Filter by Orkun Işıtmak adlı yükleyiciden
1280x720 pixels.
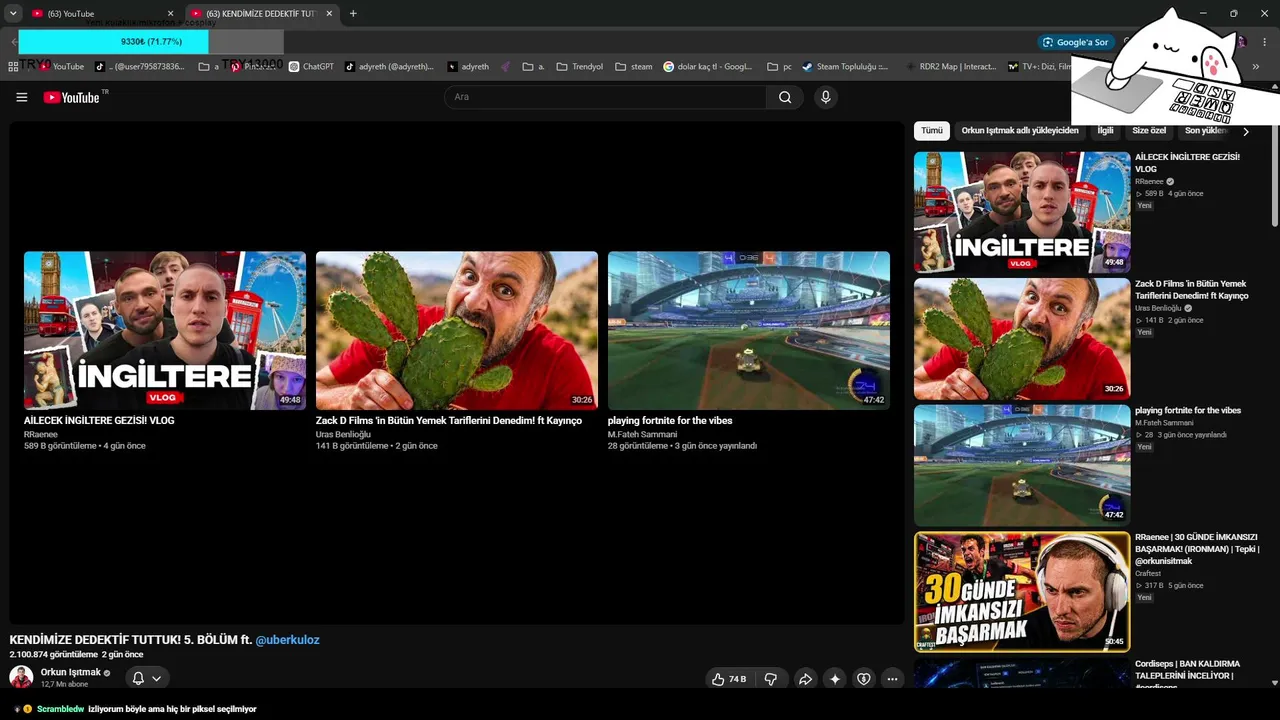1020,131
